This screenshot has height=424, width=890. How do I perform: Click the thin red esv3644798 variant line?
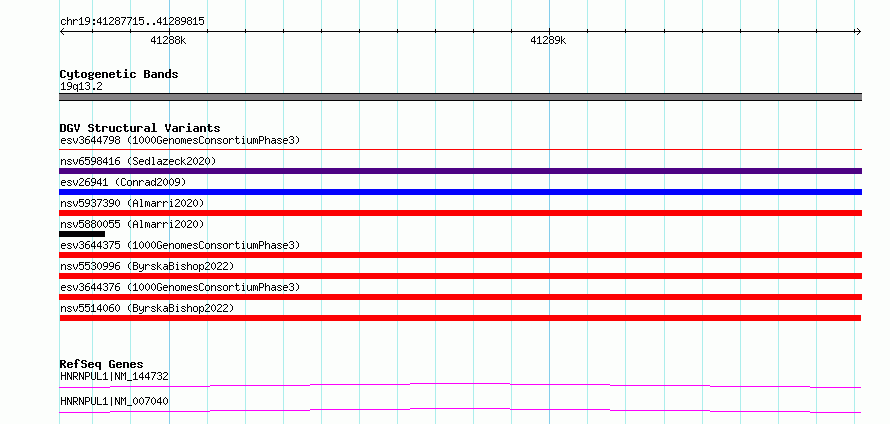[x=460, y=150]
